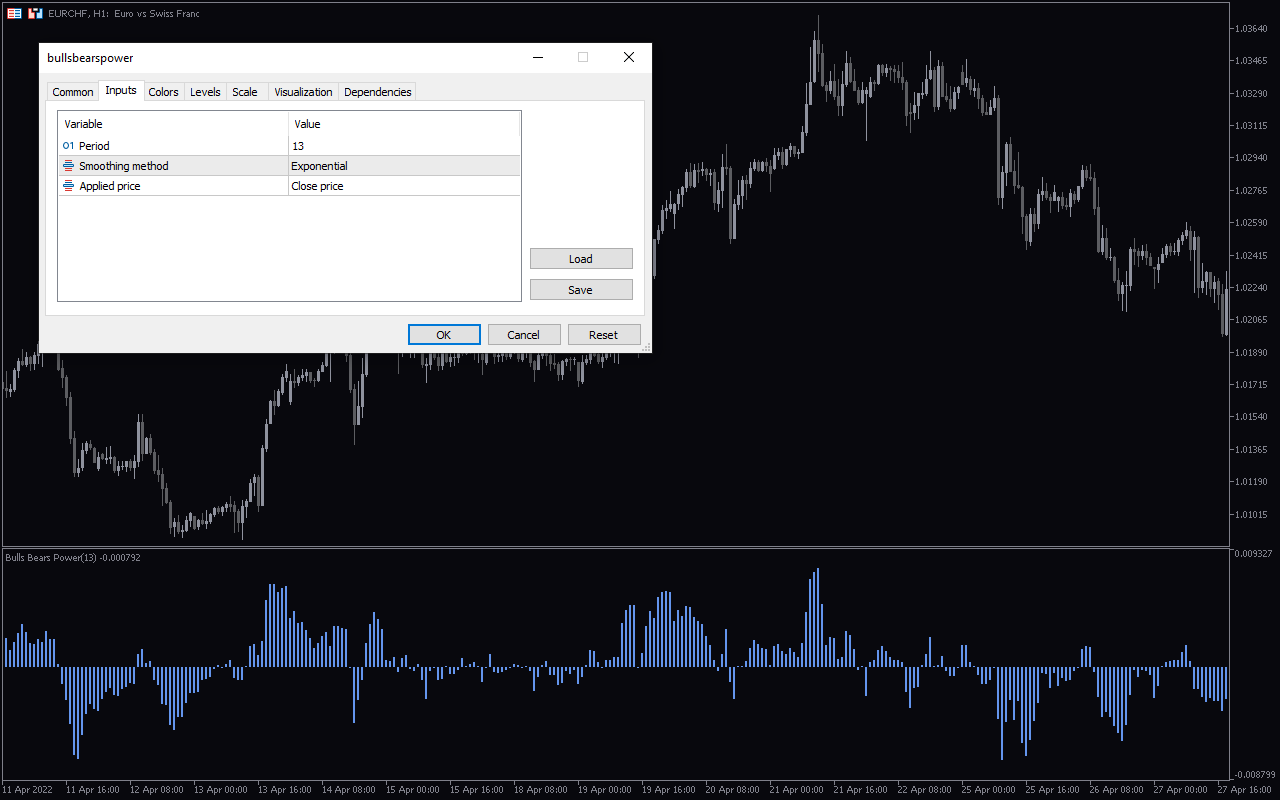Click the candlestick chart icon beside EURCHF title
The height and width of the screenshot is (800, 1280).
pyautogui.click(x=36, y=13)
